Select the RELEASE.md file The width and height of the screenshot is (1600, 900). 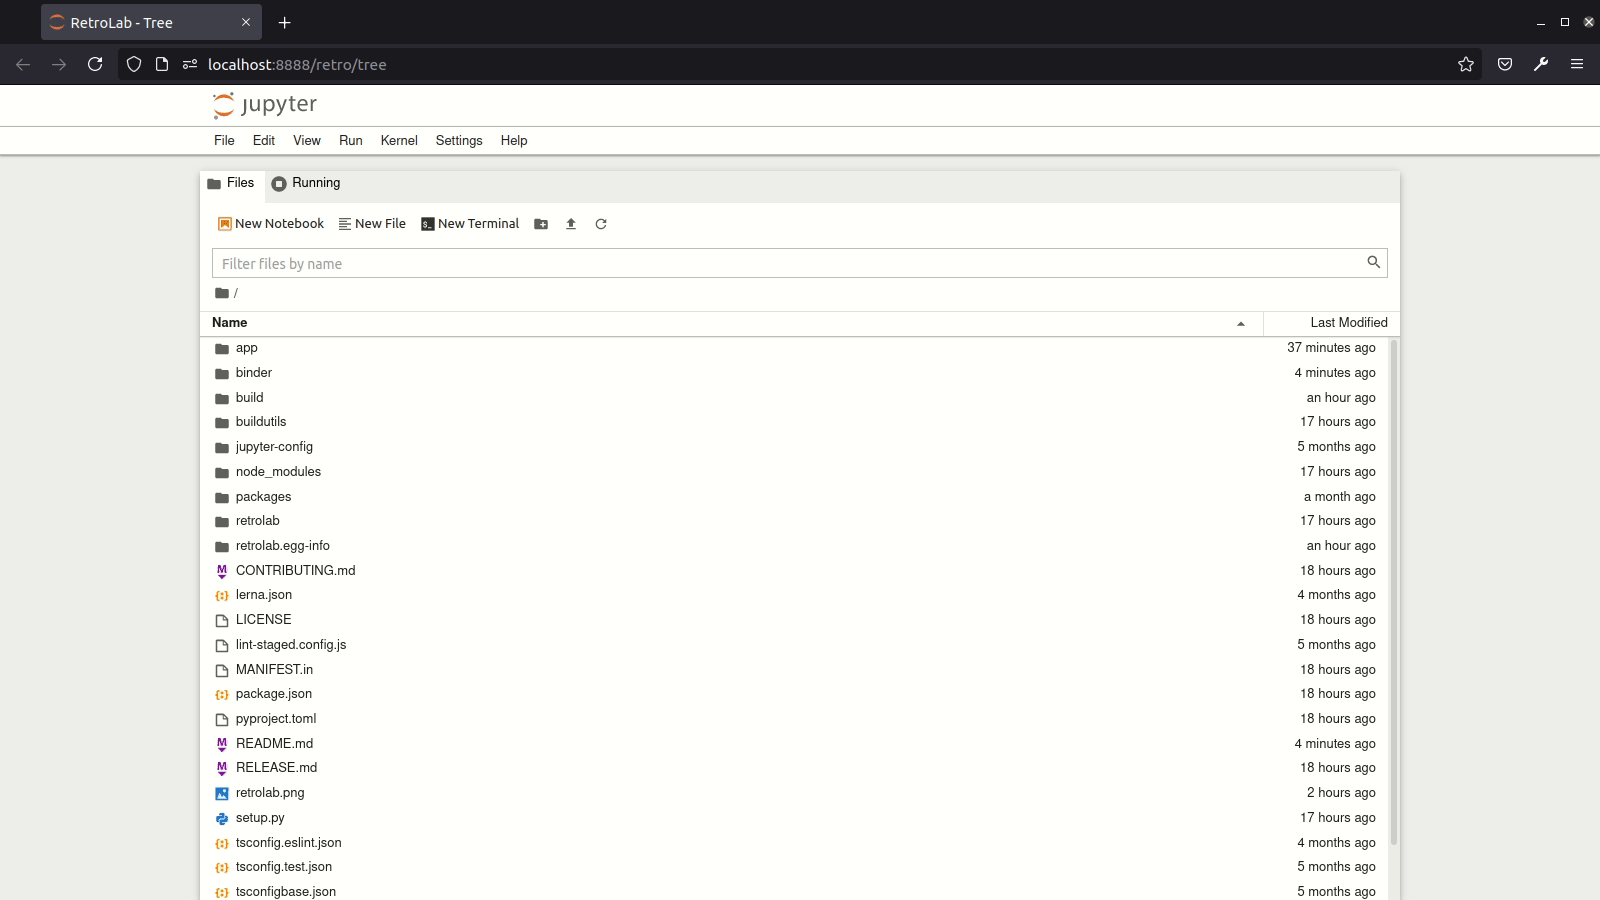(x=795, y=768)
